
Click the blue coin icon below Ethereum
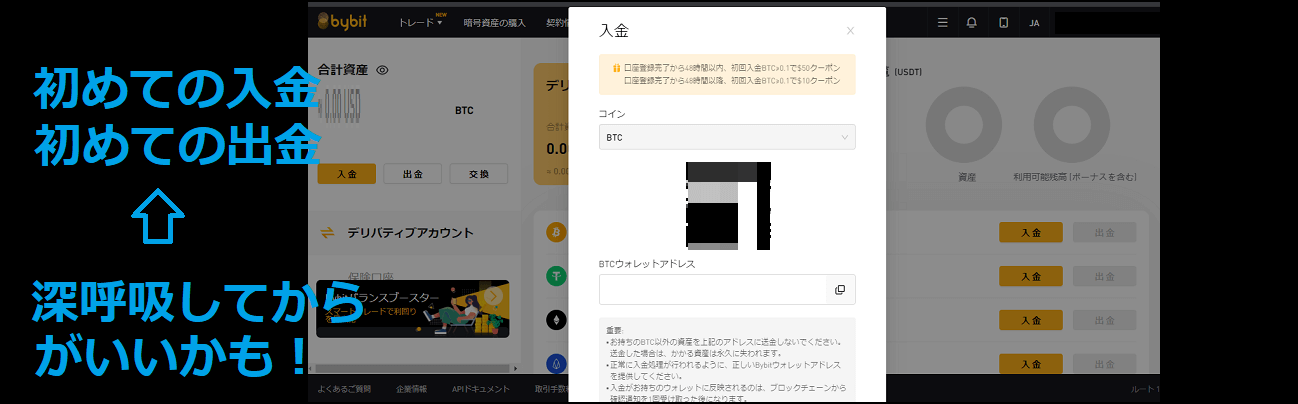click(x=556, y=362)
